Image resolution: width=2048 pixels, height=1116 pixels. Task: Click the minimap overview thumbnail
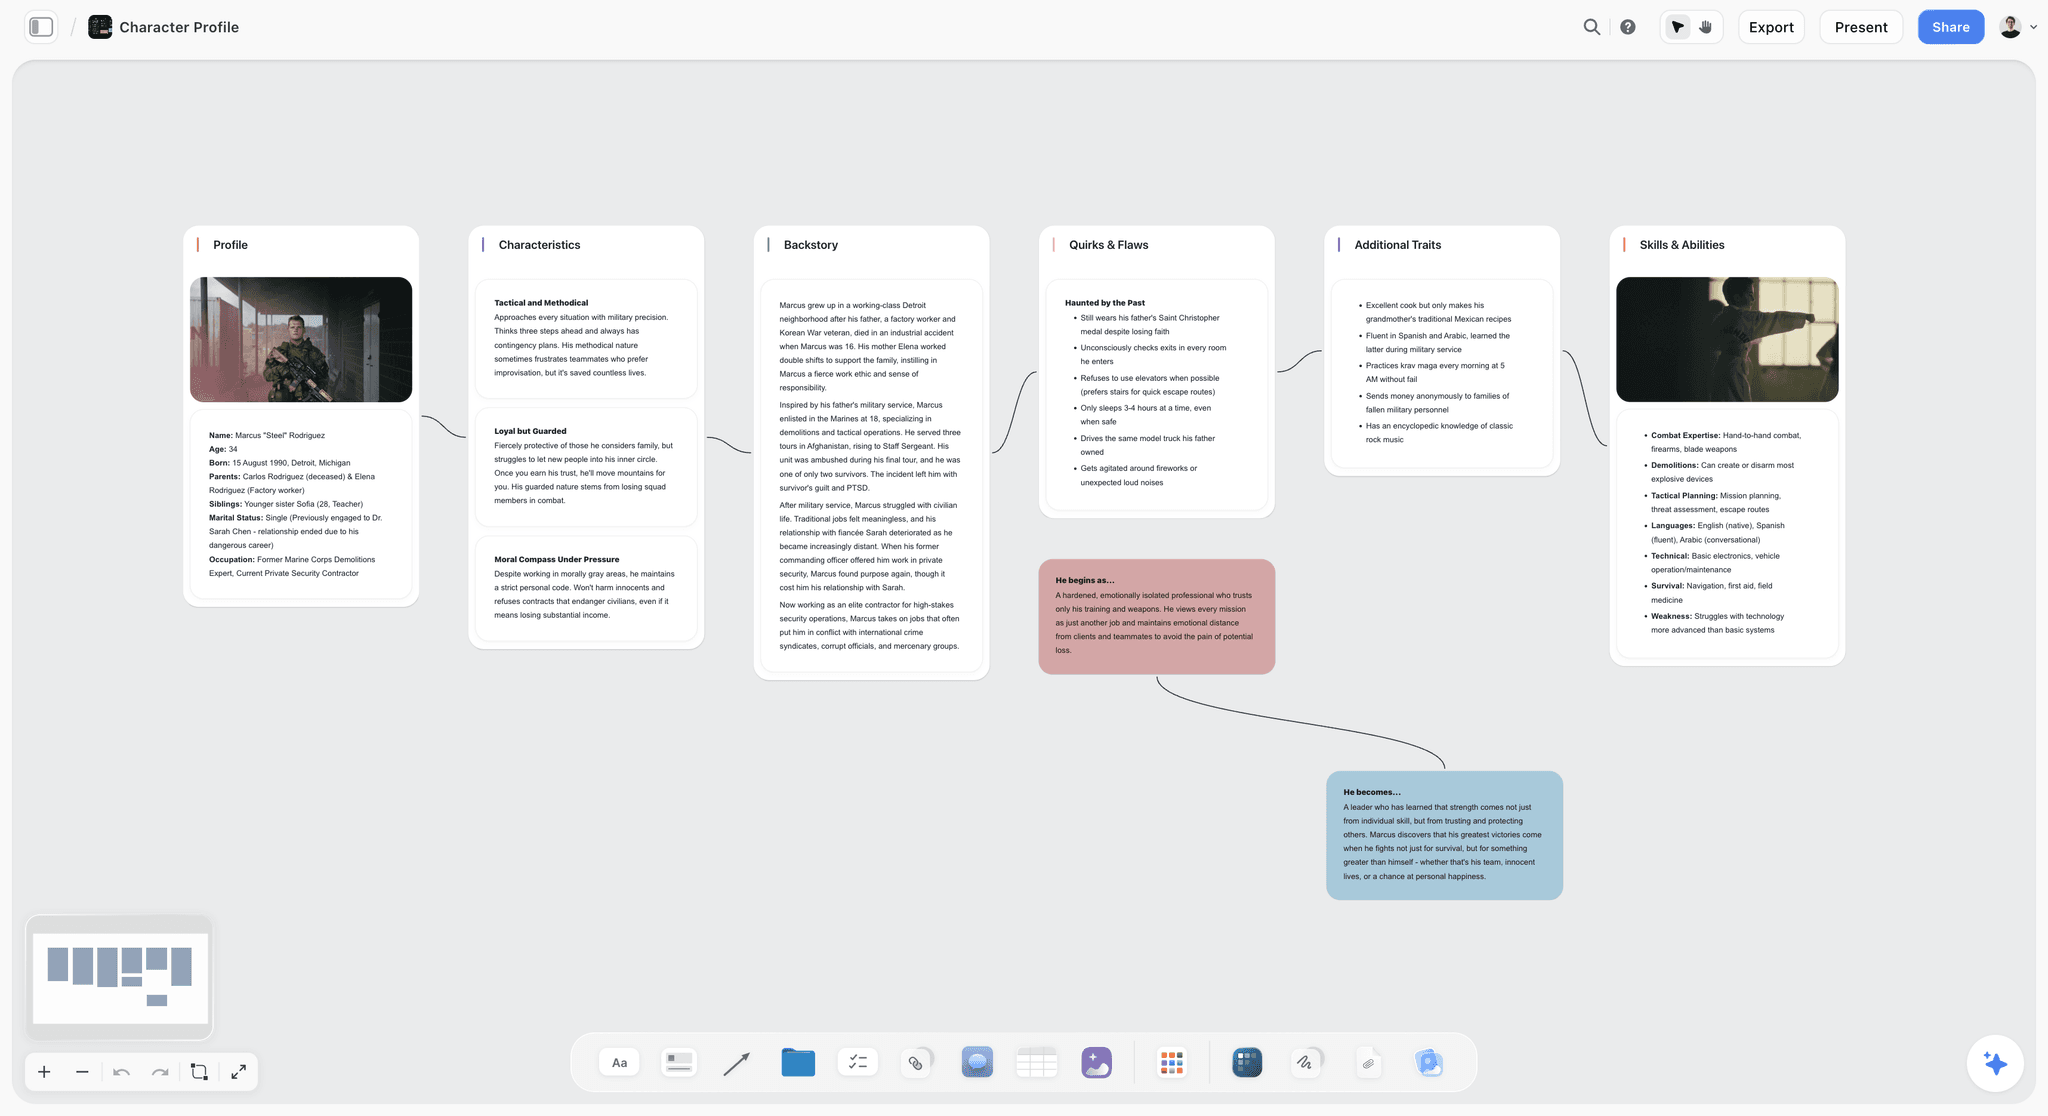coord(120,977)
